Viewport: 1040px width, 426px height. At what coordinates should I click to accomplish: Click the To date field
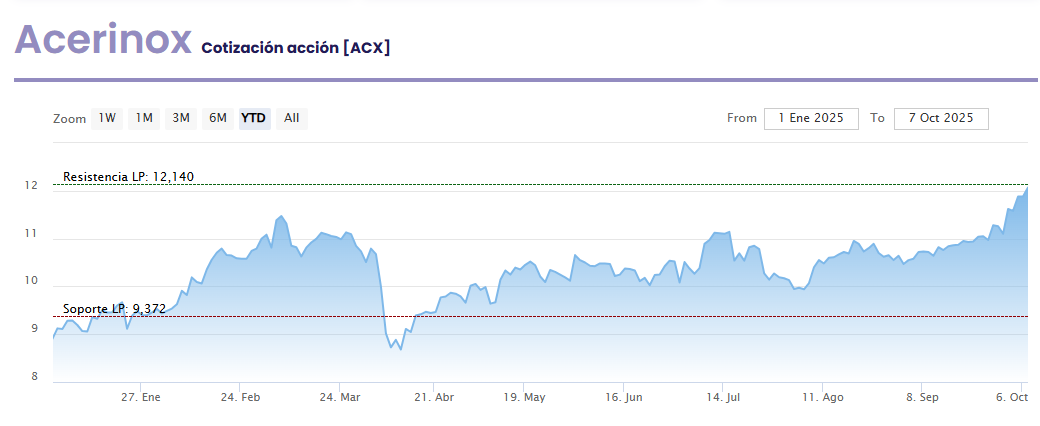click(940, 118)
